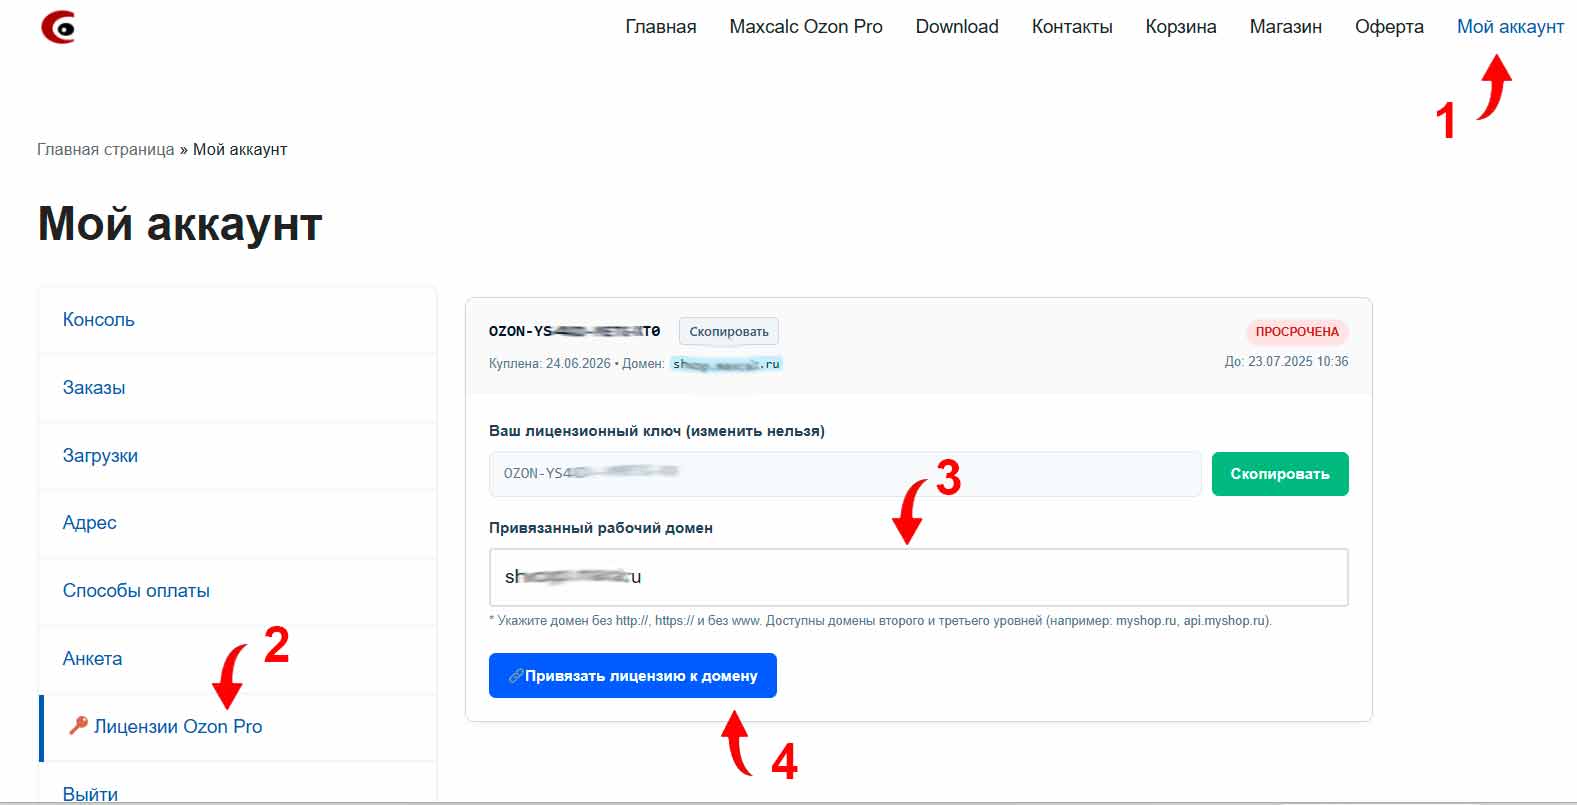Show Заказы in the account sidebar

click(94, 388)
